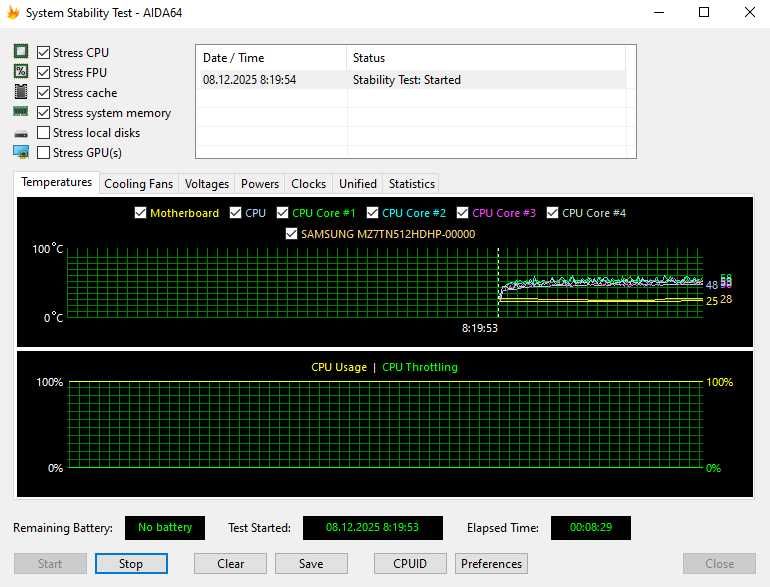The image size is (770, 587).
Task: Click the cache chip icon beside Stress cache
Action: [x=21, y=92]
